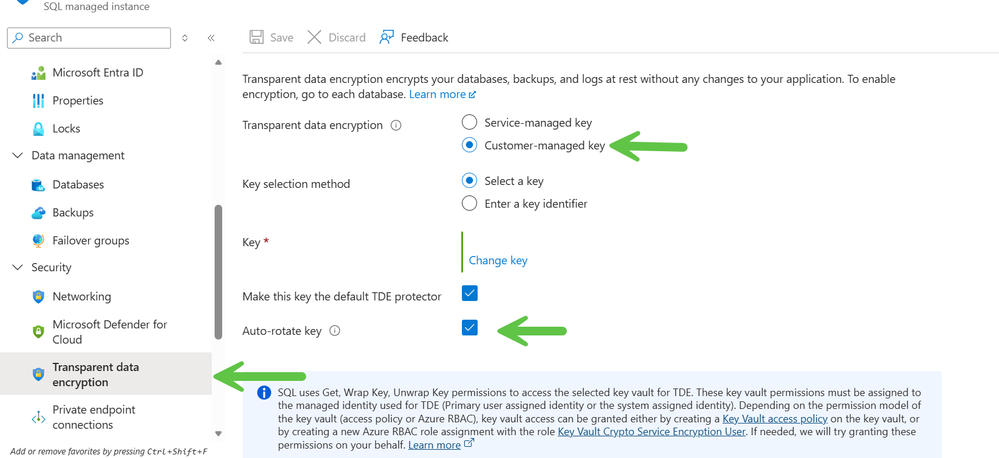The image size is (999, 458).
Task: Open Transparent data encryption menu item
Action: coord(106,375)
